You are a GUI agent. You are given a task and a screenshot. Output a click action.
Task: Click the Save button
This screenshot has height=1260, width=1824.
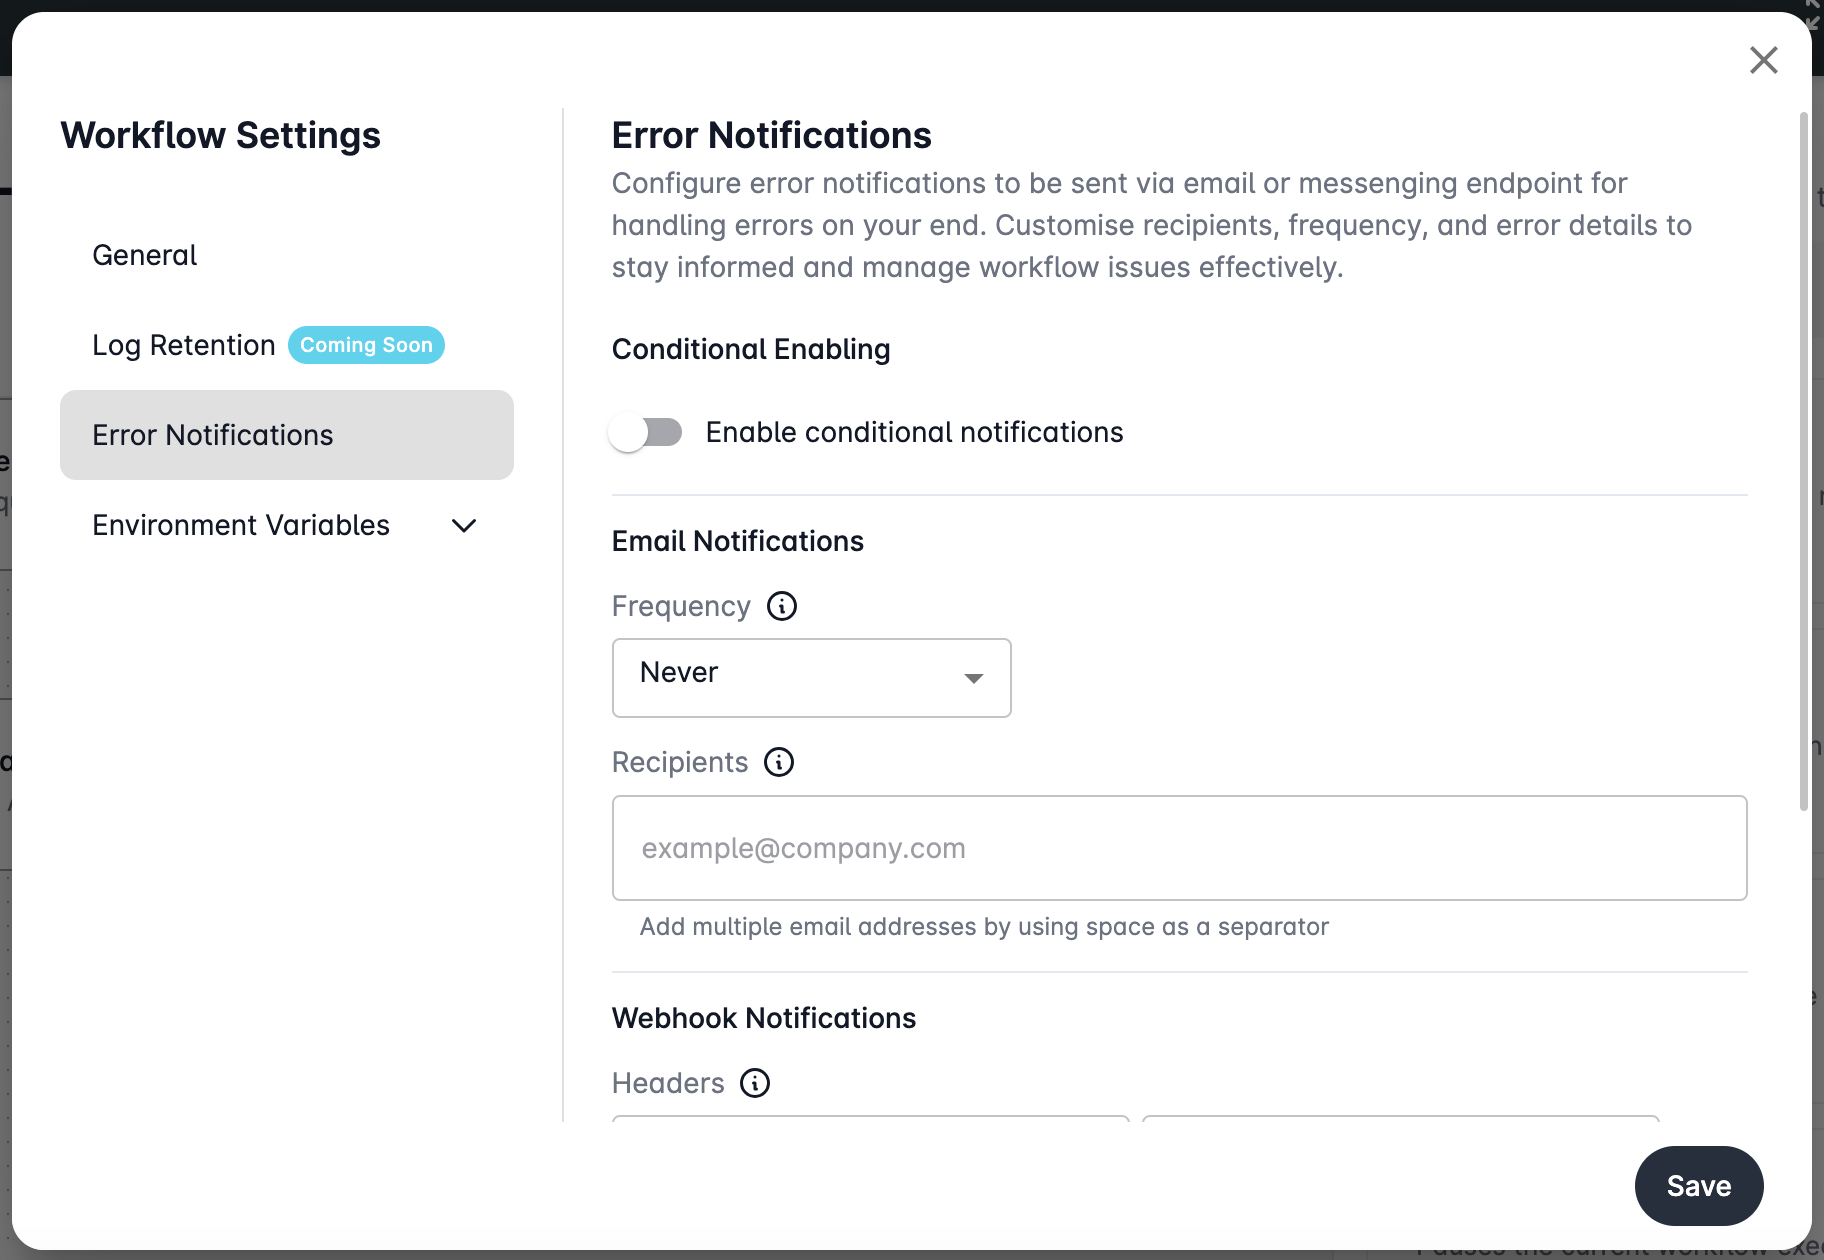coord(1698,1186)
